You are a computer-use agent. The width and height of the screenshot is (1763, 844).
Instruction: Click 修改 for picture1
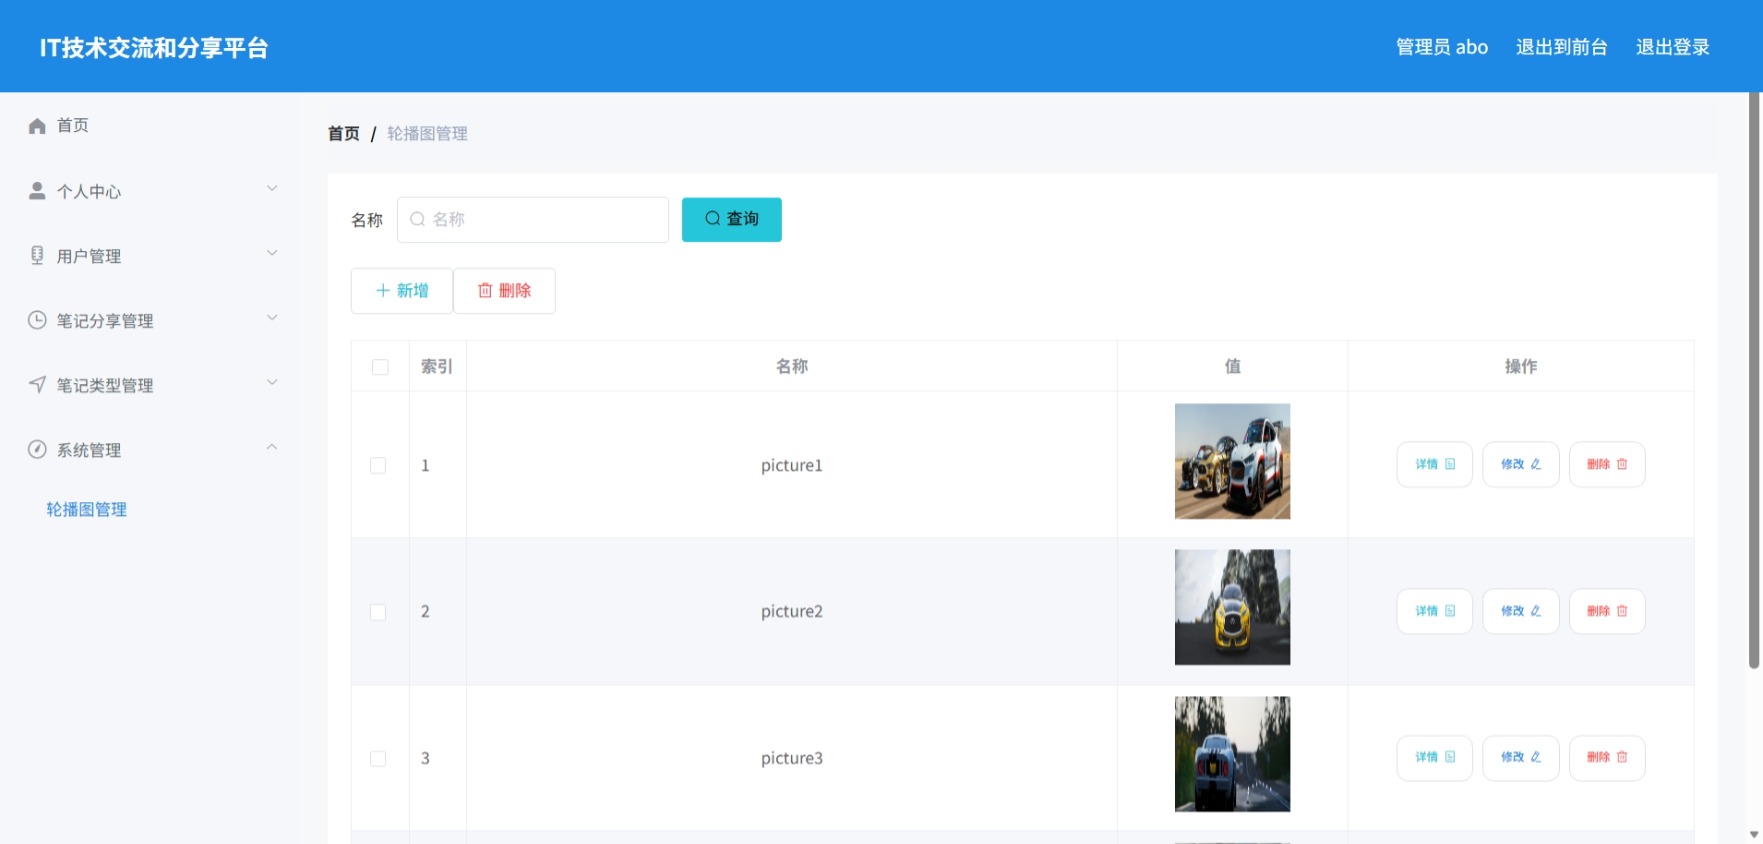tap(1521, 464)
